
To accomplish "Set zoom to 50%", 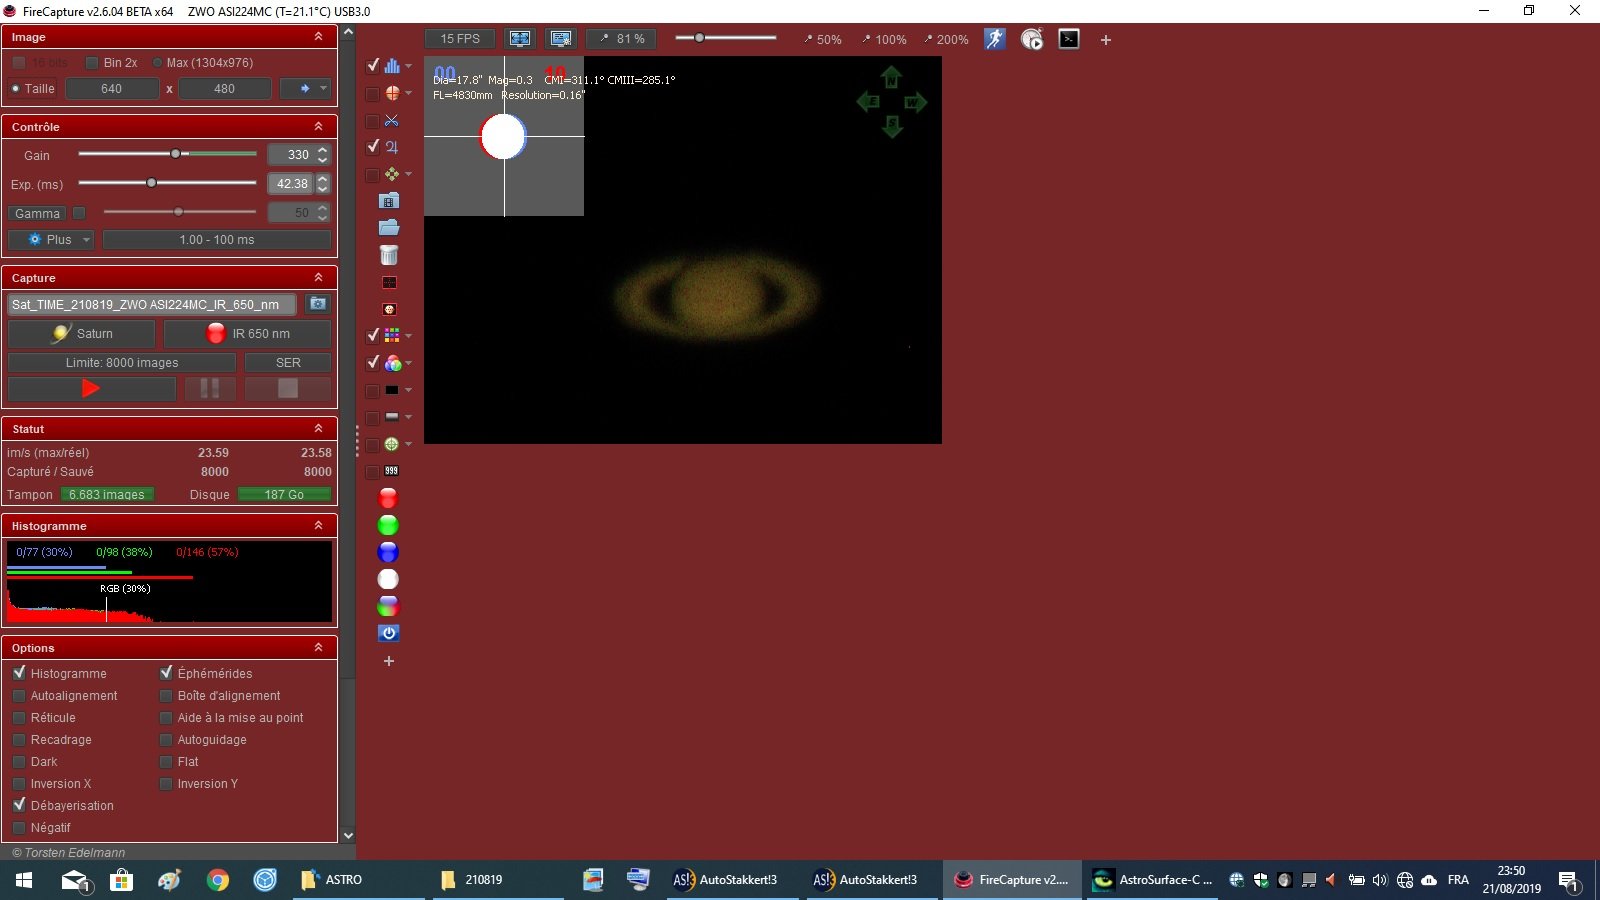I will 823,40.
